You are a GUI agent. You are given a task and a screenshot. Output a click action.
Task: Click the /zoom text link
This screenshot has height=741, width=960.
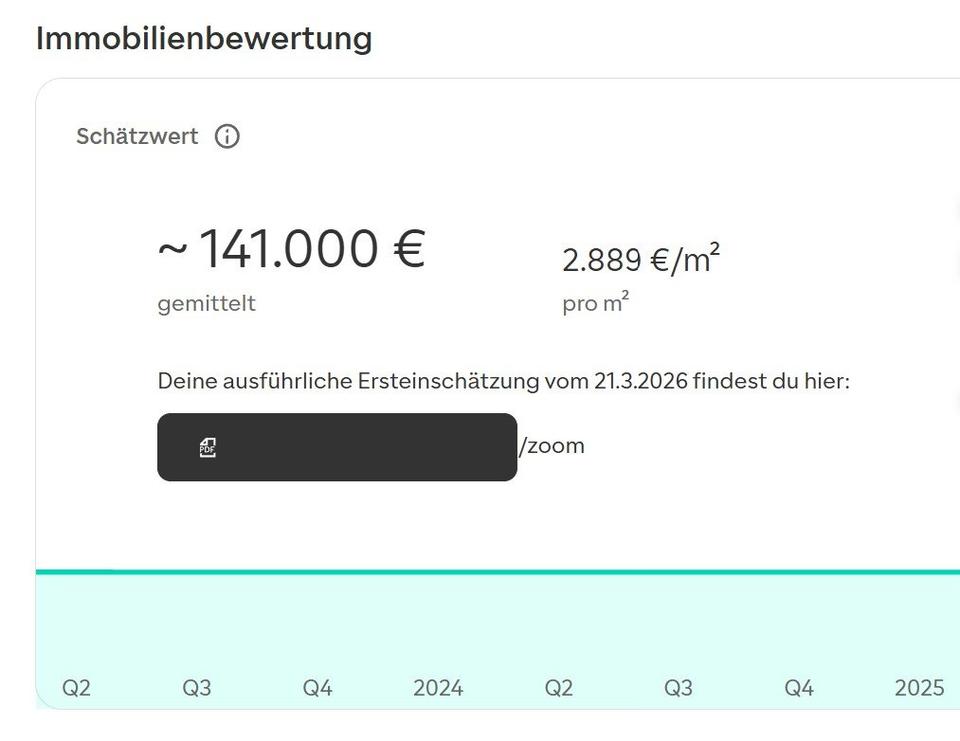click(552, 446)
